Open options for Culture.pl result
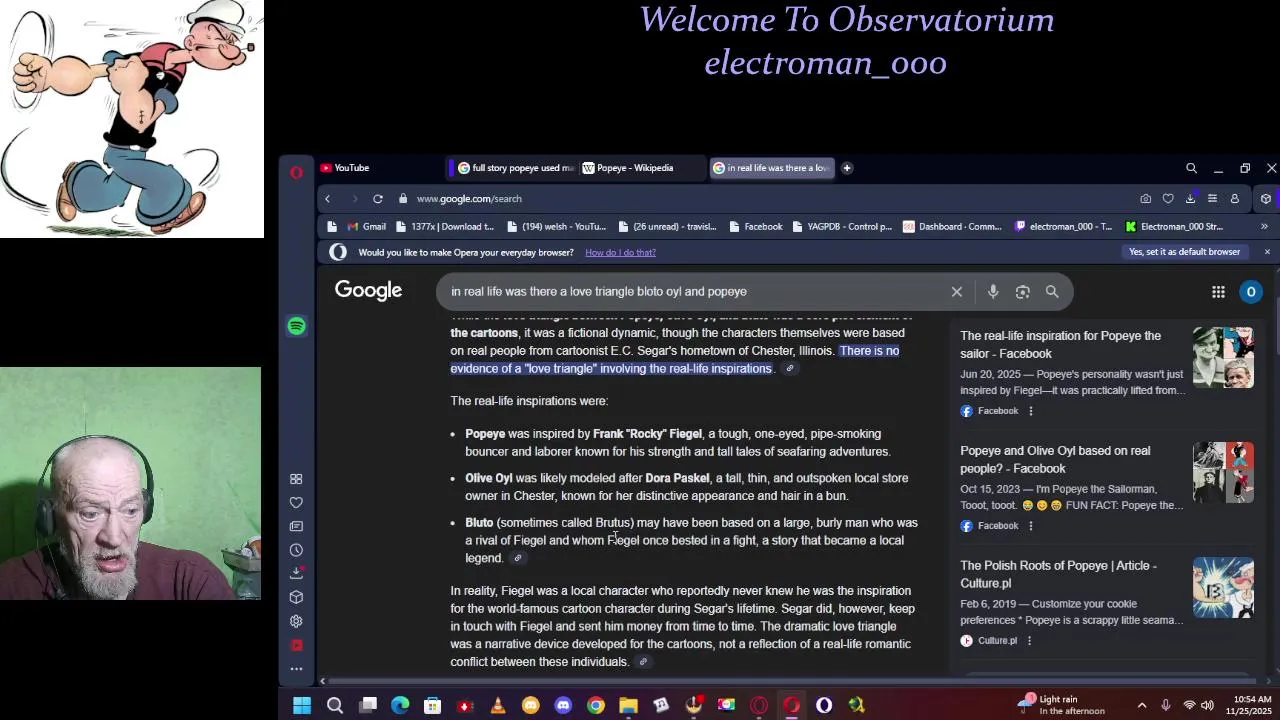Viewport: 1280px width, 720px height. [1029, 641]
